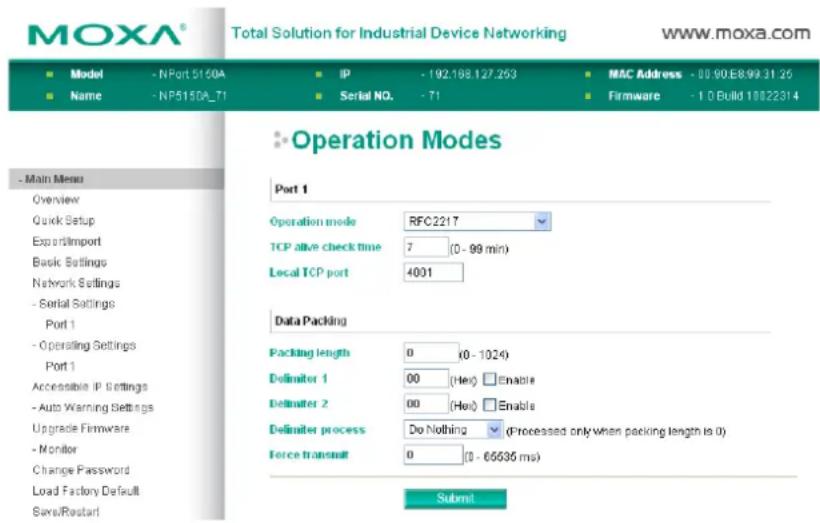Open the Upgrade Firmware page

pyautogui.click(x=81, y=428)
